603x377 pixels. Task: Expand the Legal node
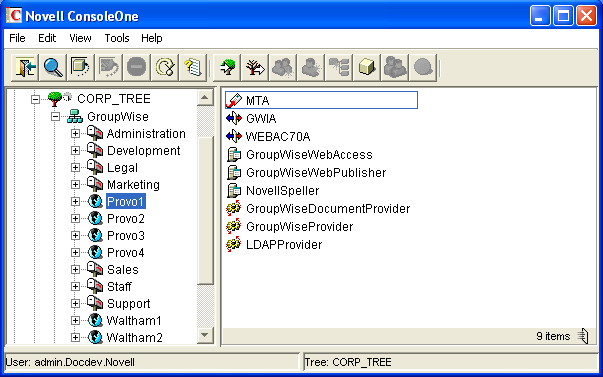coord(75,167)
